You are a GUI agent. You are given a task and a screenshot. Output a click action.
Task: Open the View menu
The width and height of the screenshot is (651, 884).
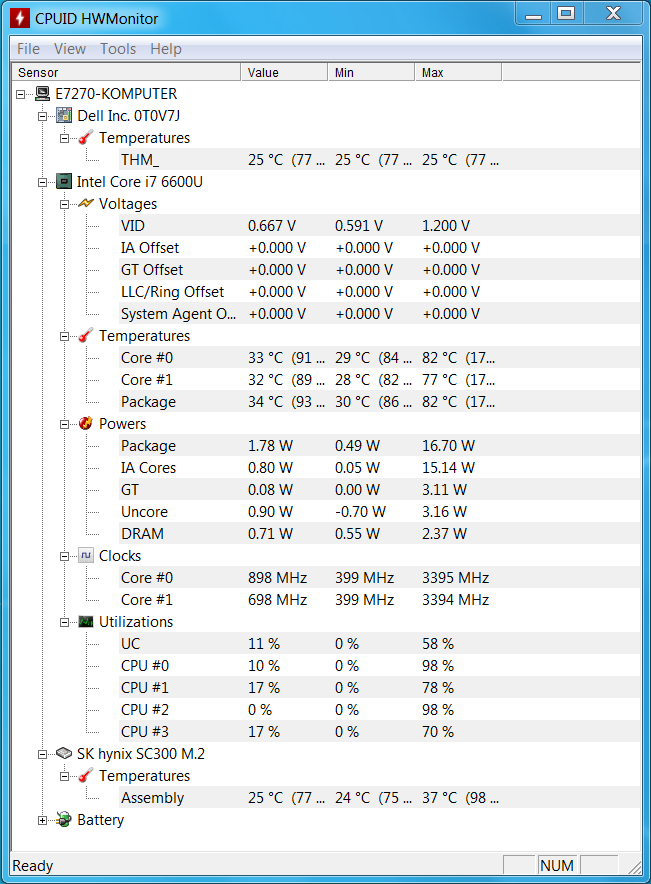tap(70, 49)
